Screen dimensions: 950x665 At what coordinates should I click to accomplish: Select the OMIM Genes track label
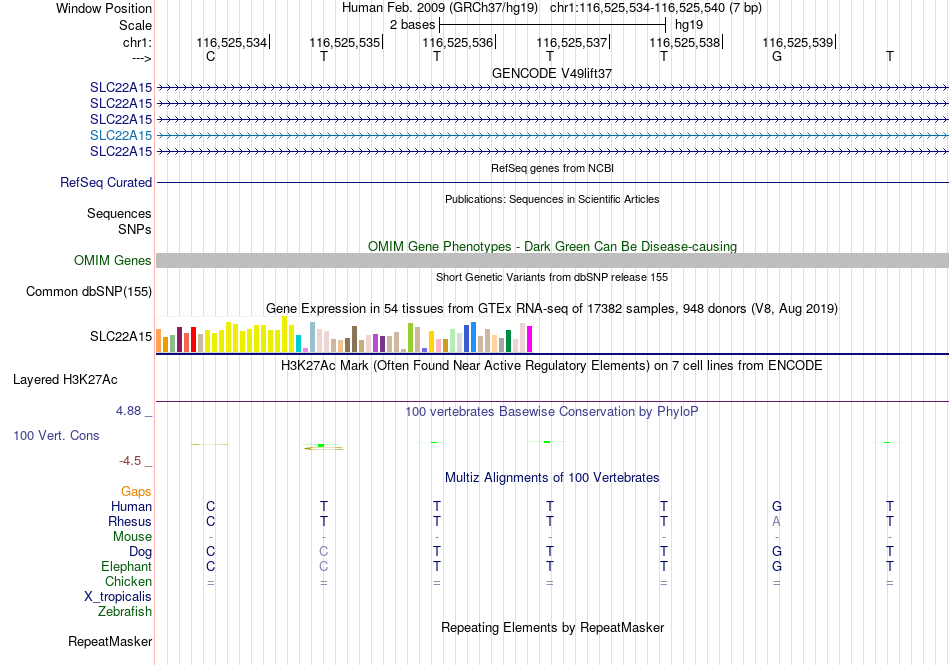point(112,260)
